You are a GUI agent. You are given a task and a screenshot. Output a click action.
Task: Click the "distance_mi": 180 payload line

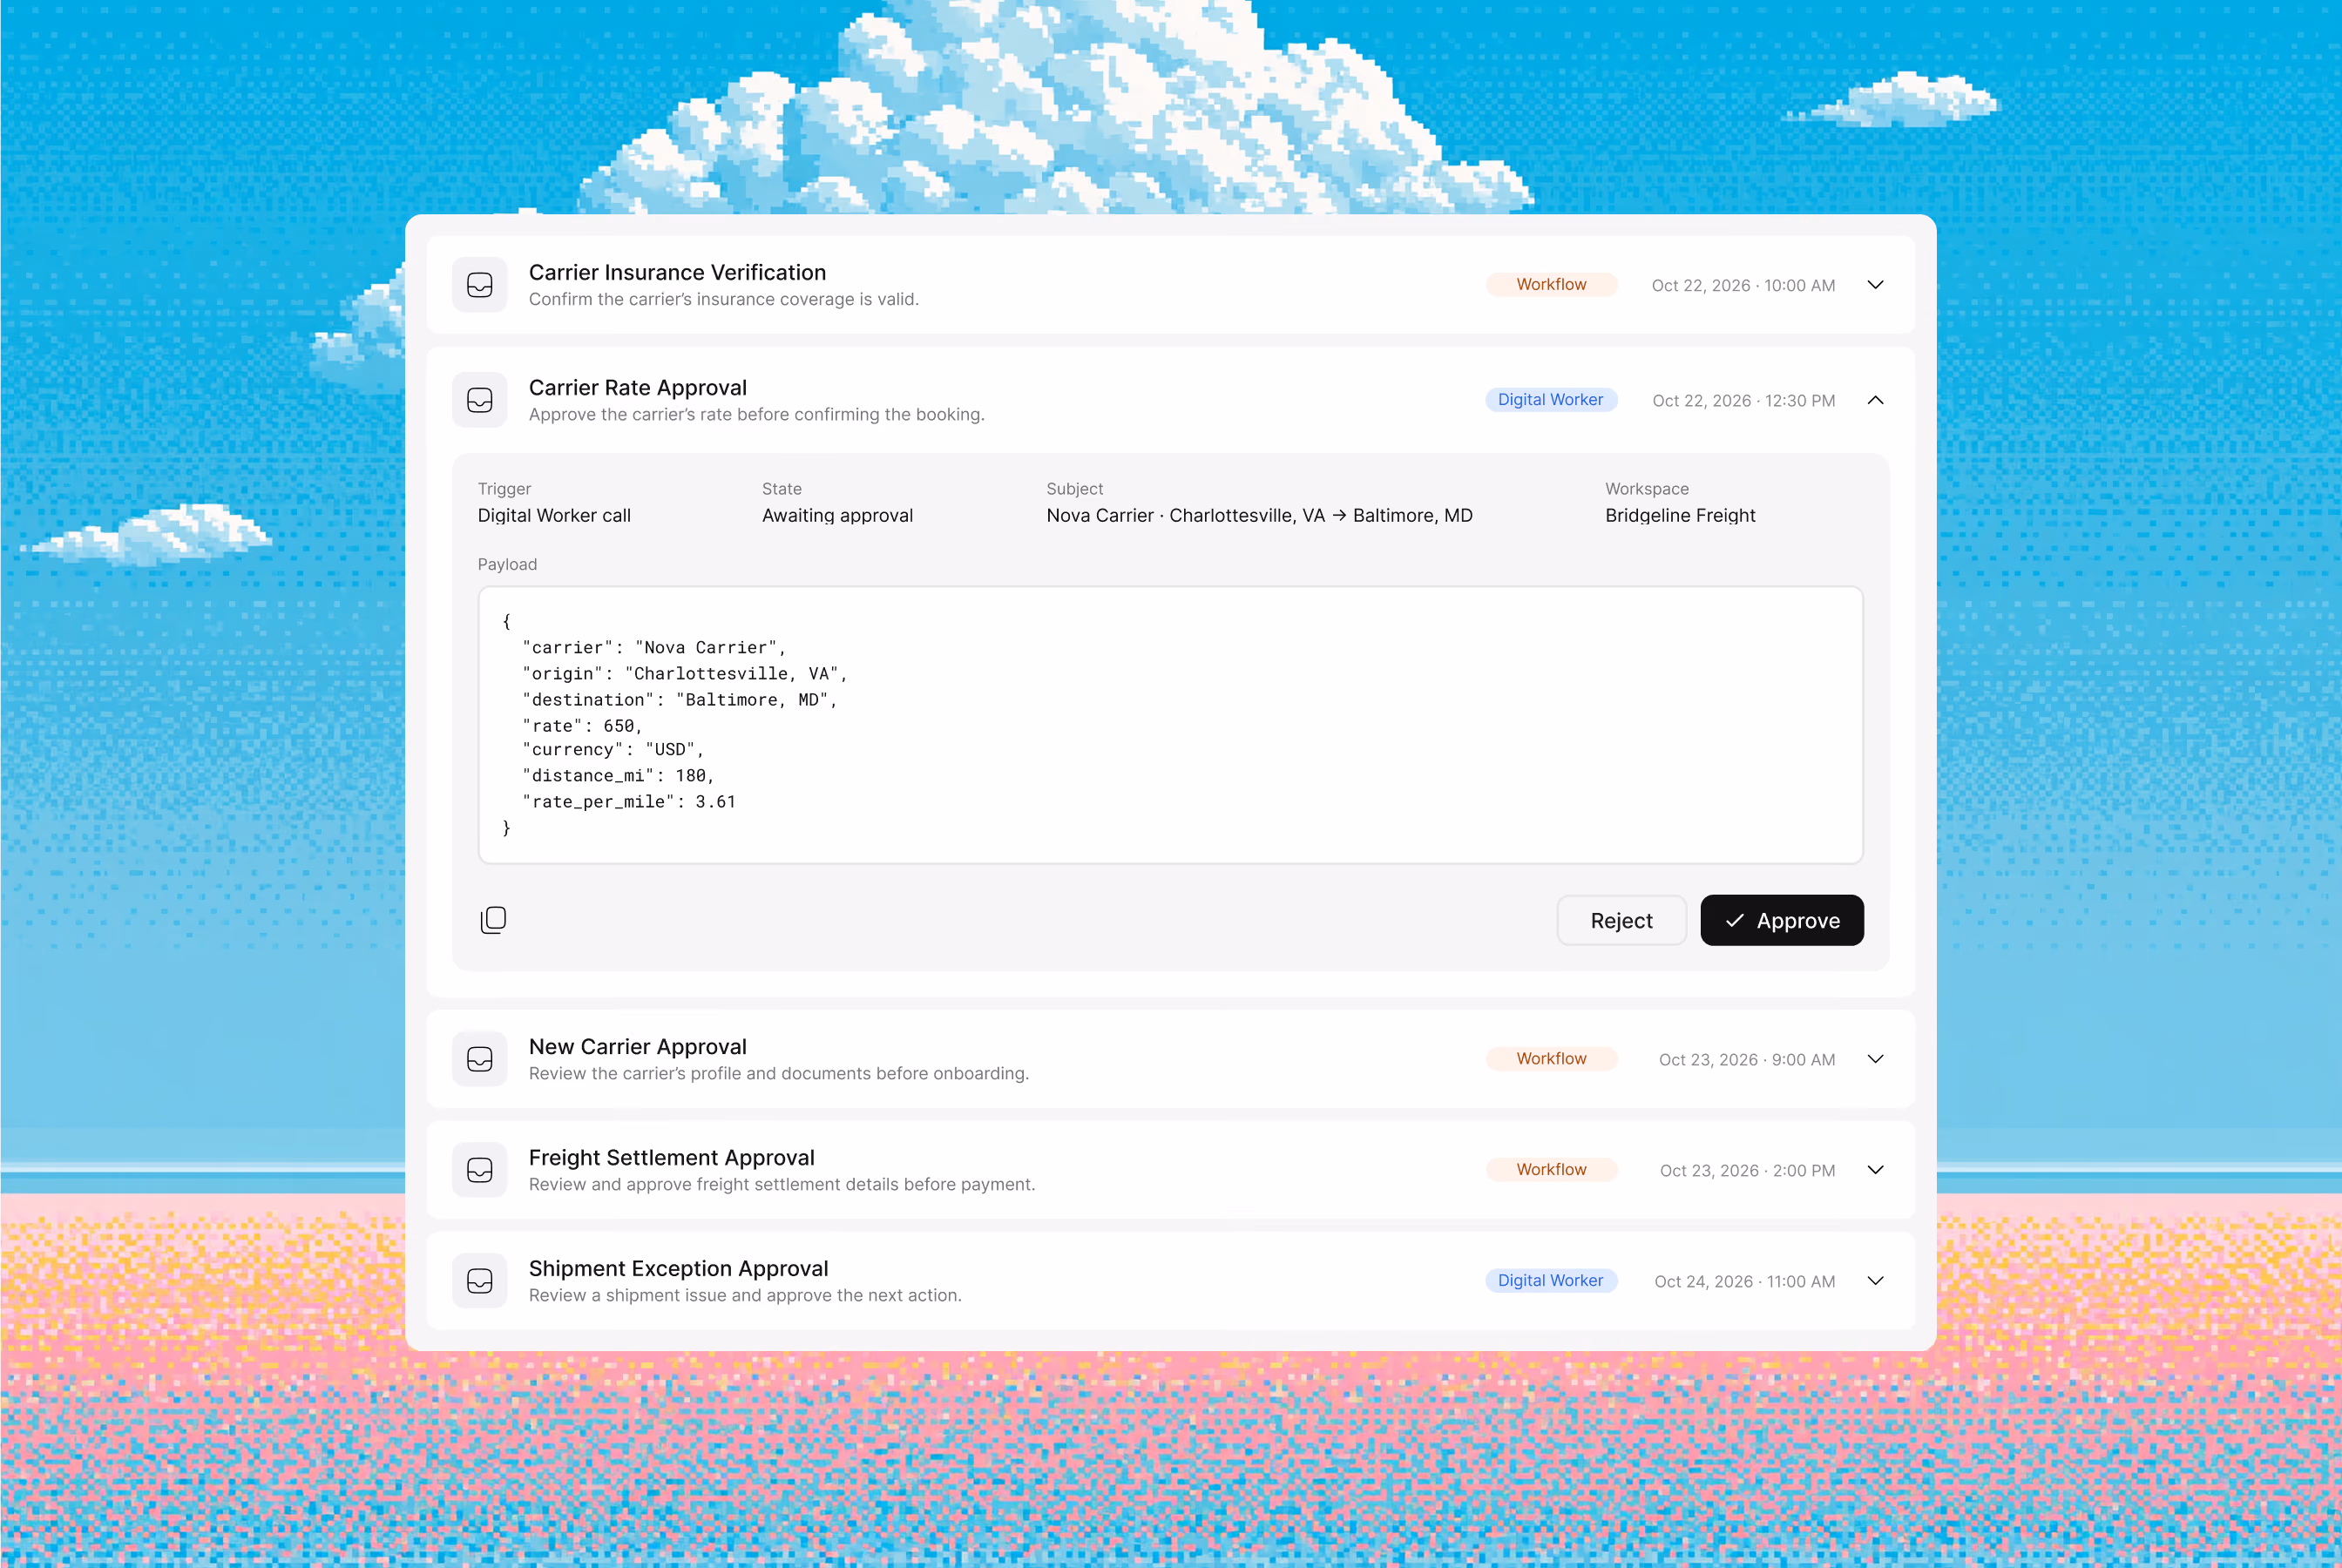618,776
